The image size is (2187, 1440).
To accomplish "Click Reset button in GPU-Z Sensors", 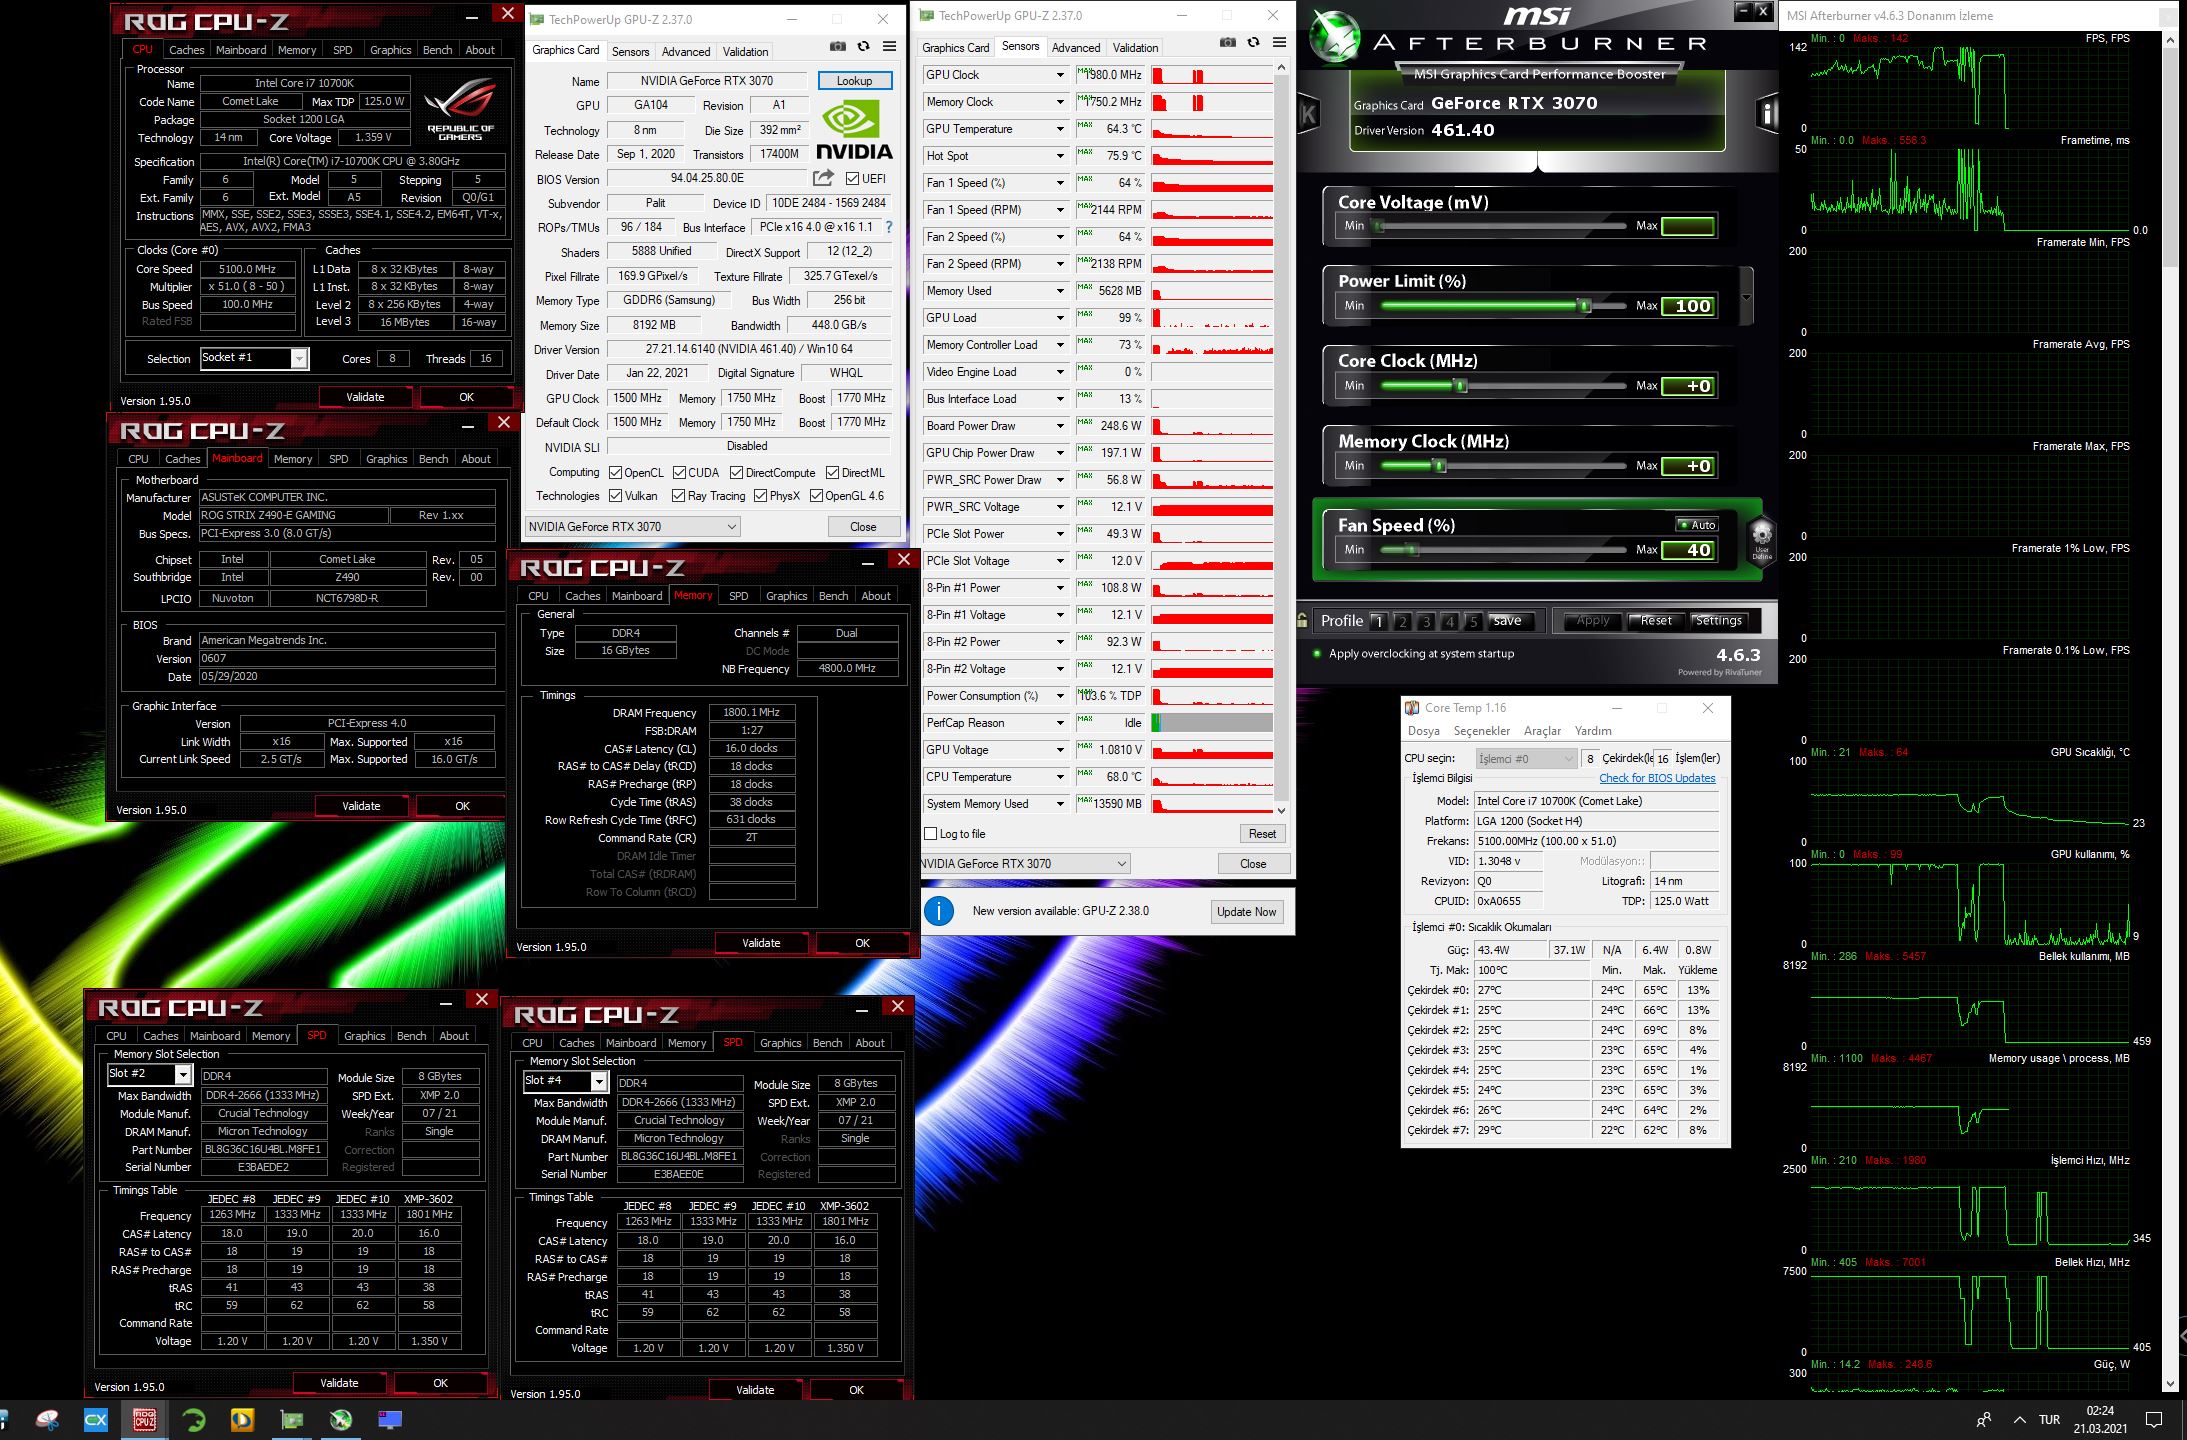I will pyautogui.click(x=1262, y=834).
